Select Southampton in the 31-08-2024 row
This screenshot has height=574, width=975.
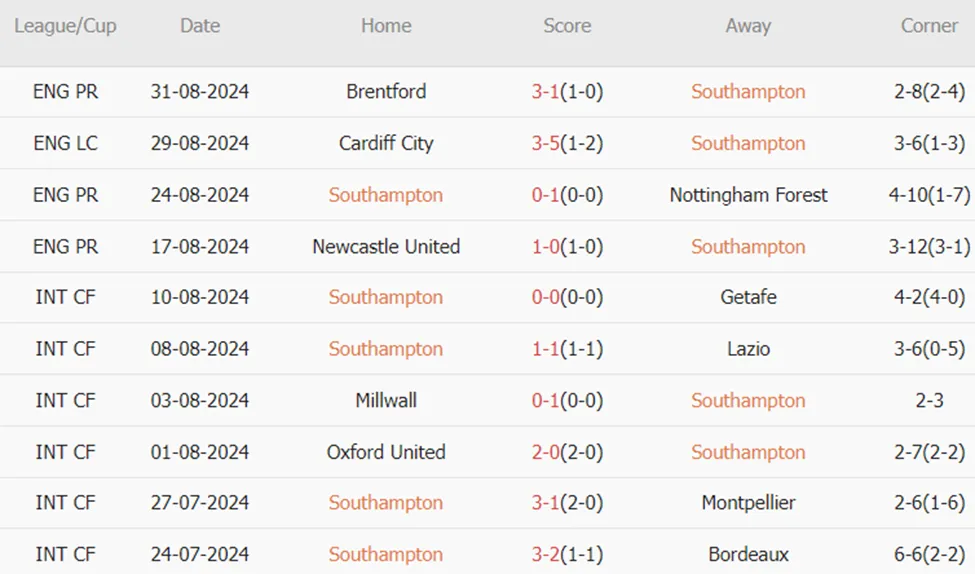(748, 92)
